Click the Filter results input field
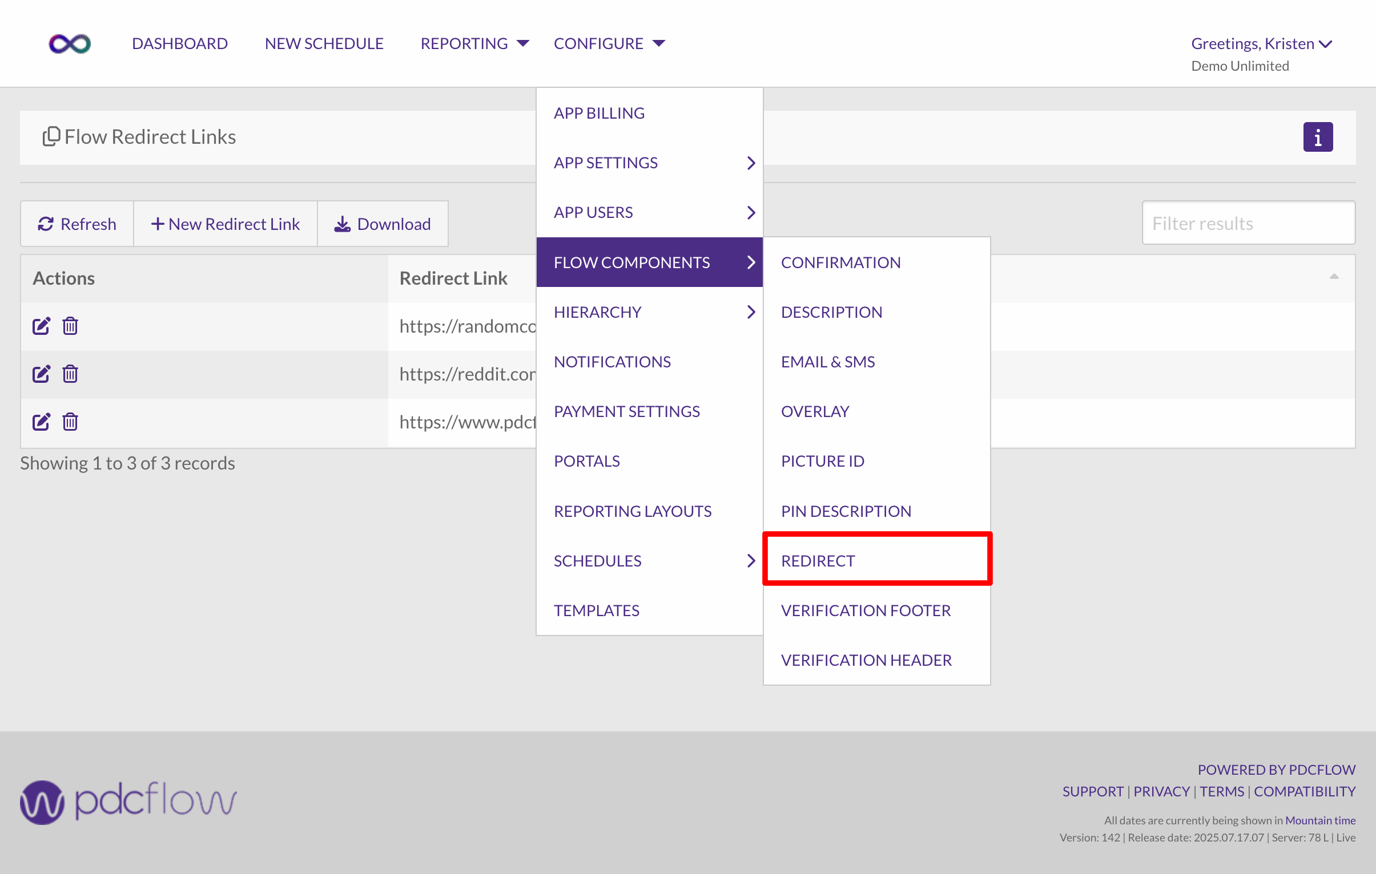Image resolution: width=1376 pixels, height=874 pixels. 1248,222
